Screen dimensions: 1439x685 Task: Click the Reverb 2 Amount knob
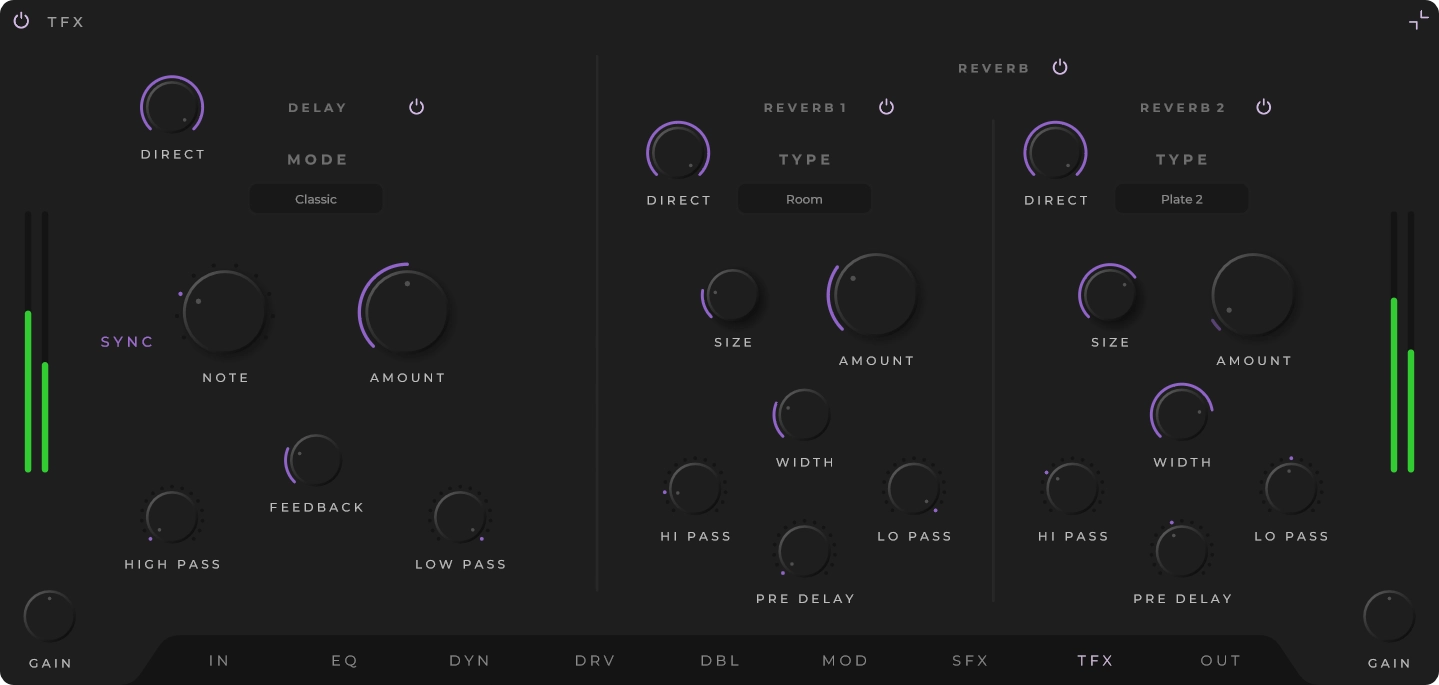click(1253, 294)
